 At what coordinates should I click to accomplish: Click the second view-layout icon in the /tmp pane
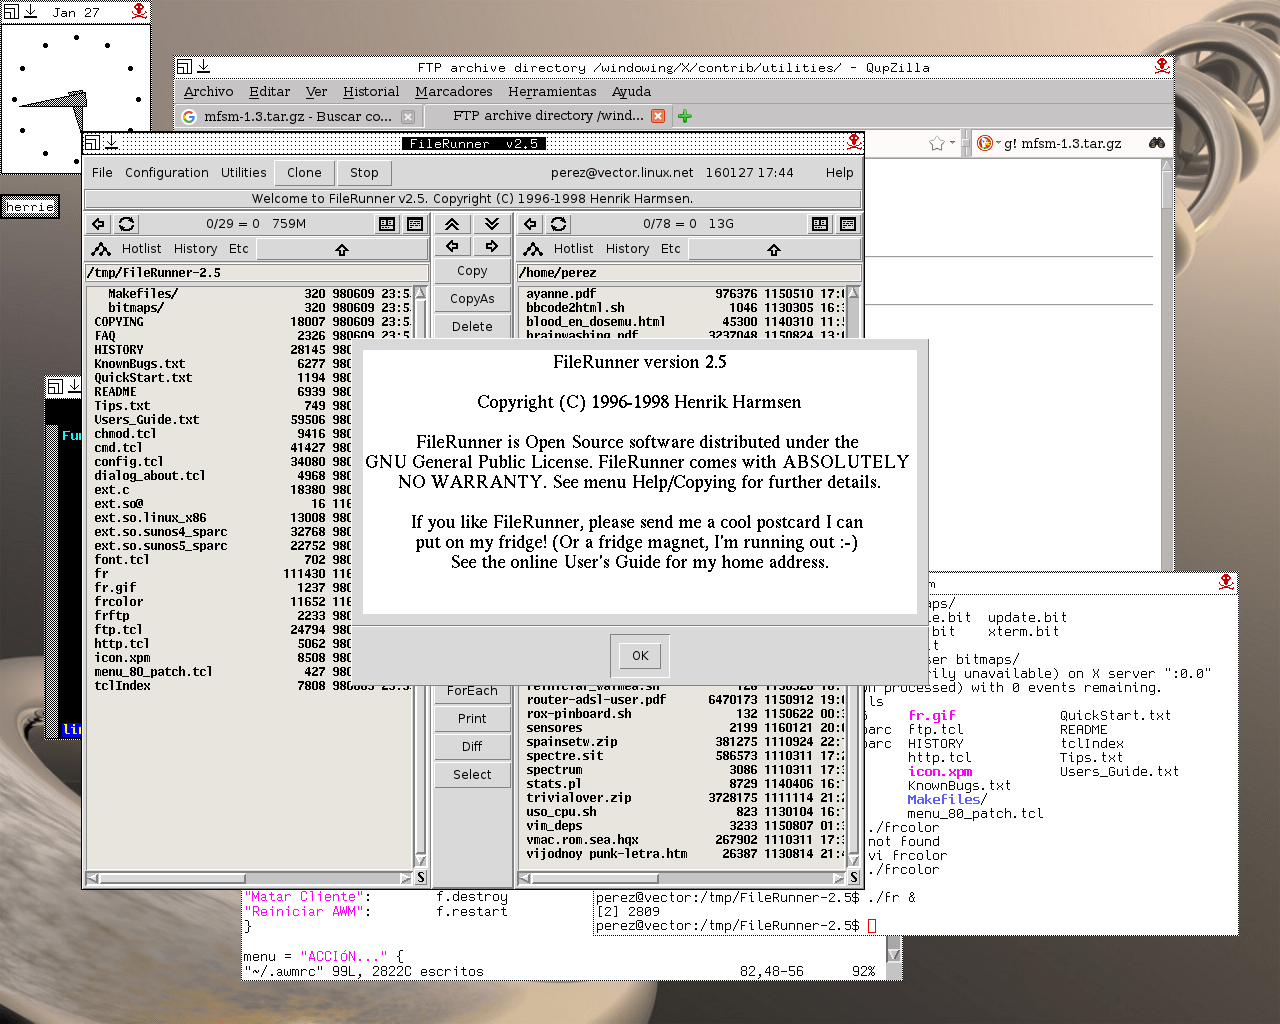click(415, 224)
